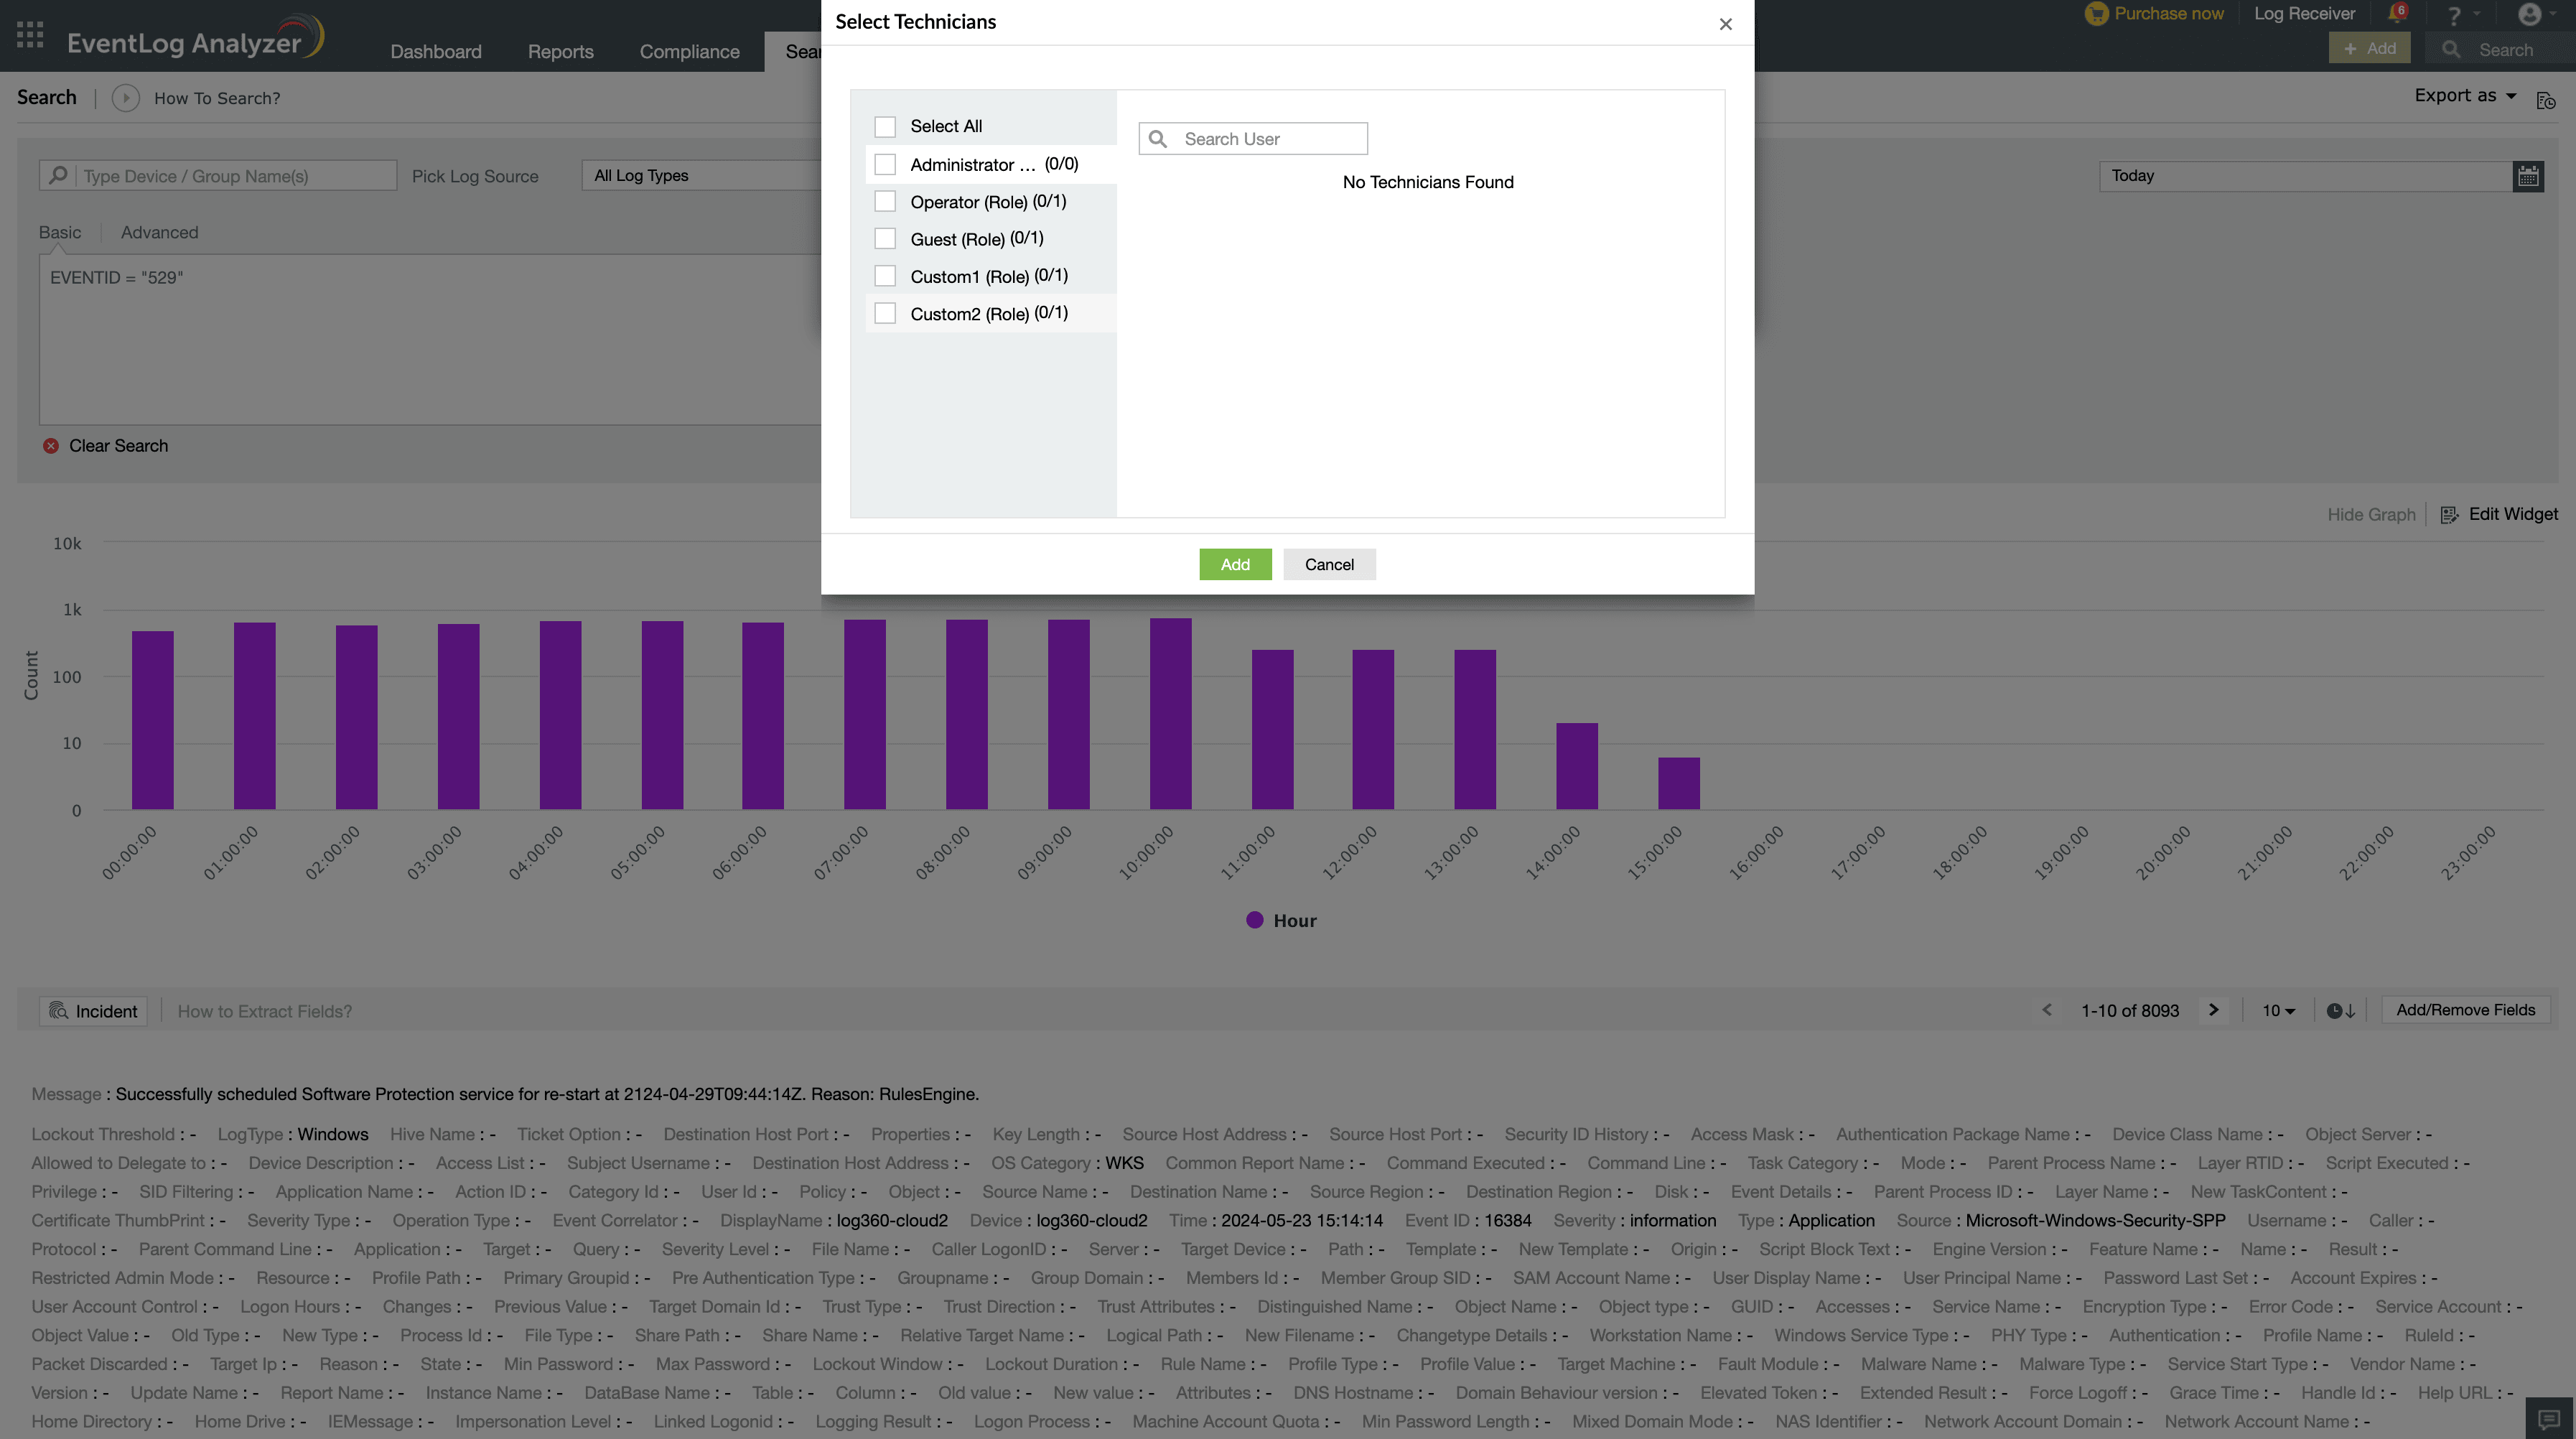Expand the Export as dropdown

coord(2465,96)
